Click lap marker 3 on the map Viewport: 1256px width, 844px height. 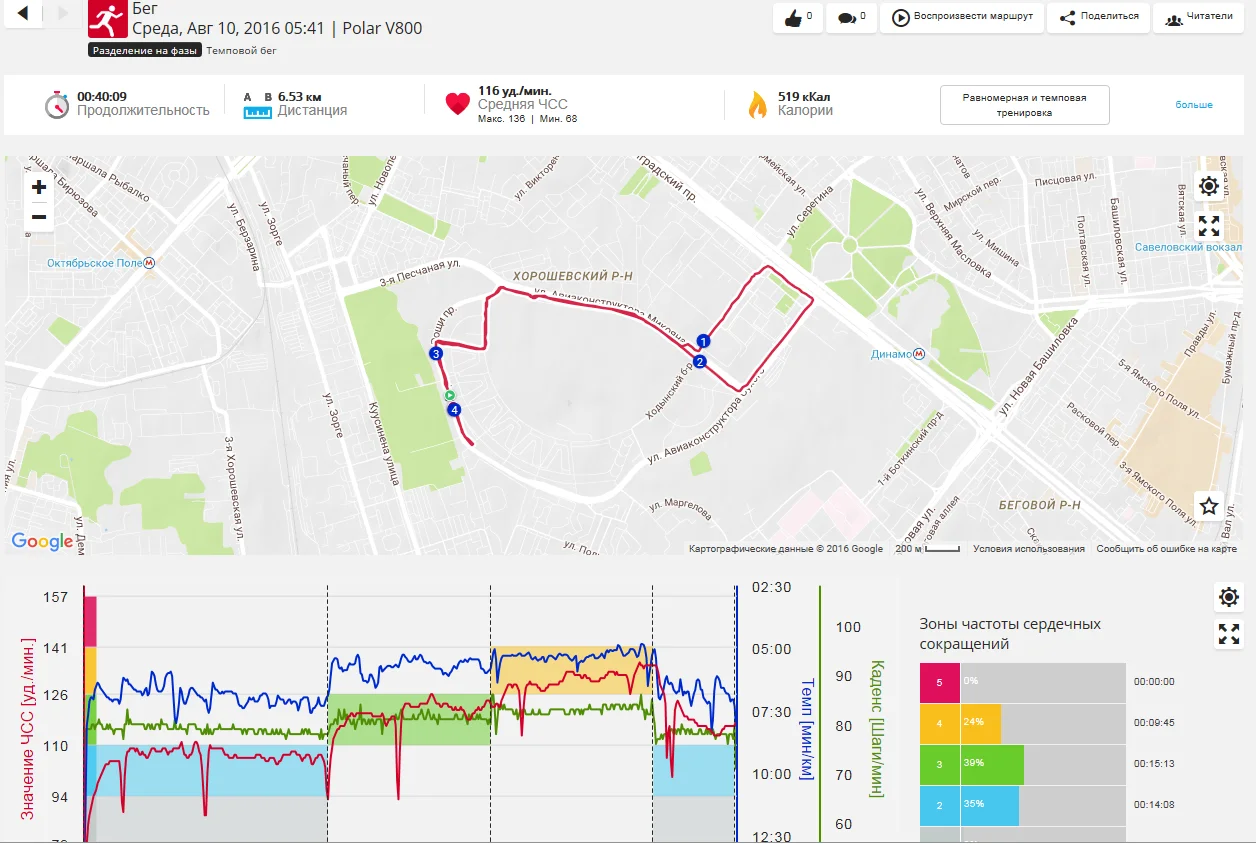pos(435,354)
